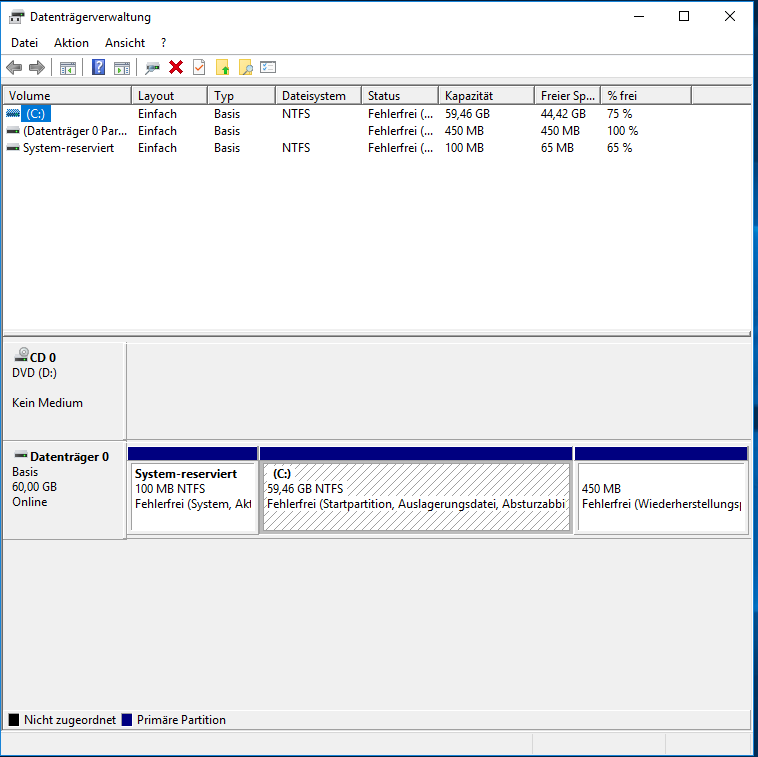Click the Datenträgerverwaltung title bar icon
The height and width of the screenshot is (757, 758).
(x=16, y=17)
